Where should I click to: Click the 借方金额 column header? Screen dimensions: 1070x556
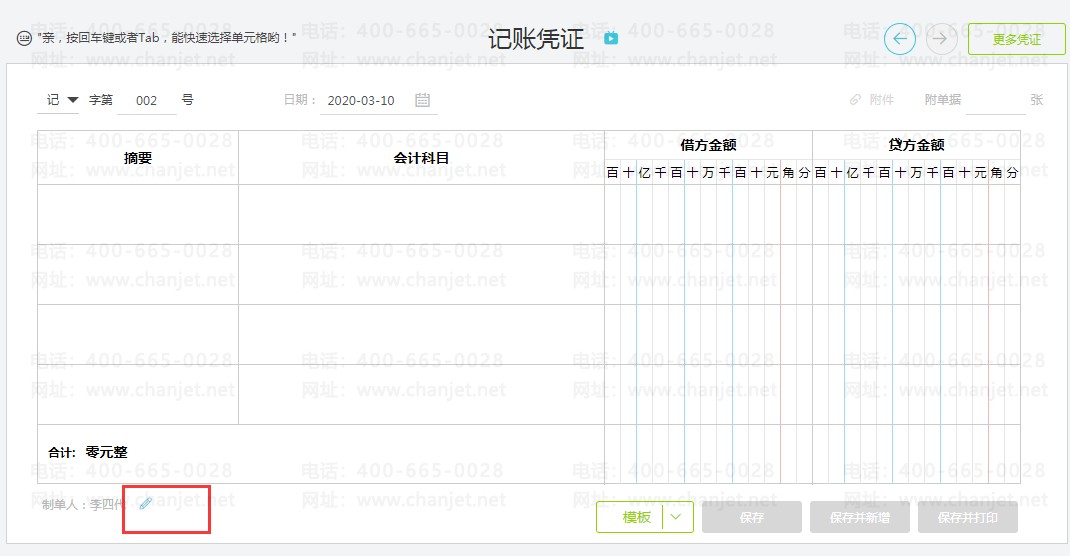(708, 145)
